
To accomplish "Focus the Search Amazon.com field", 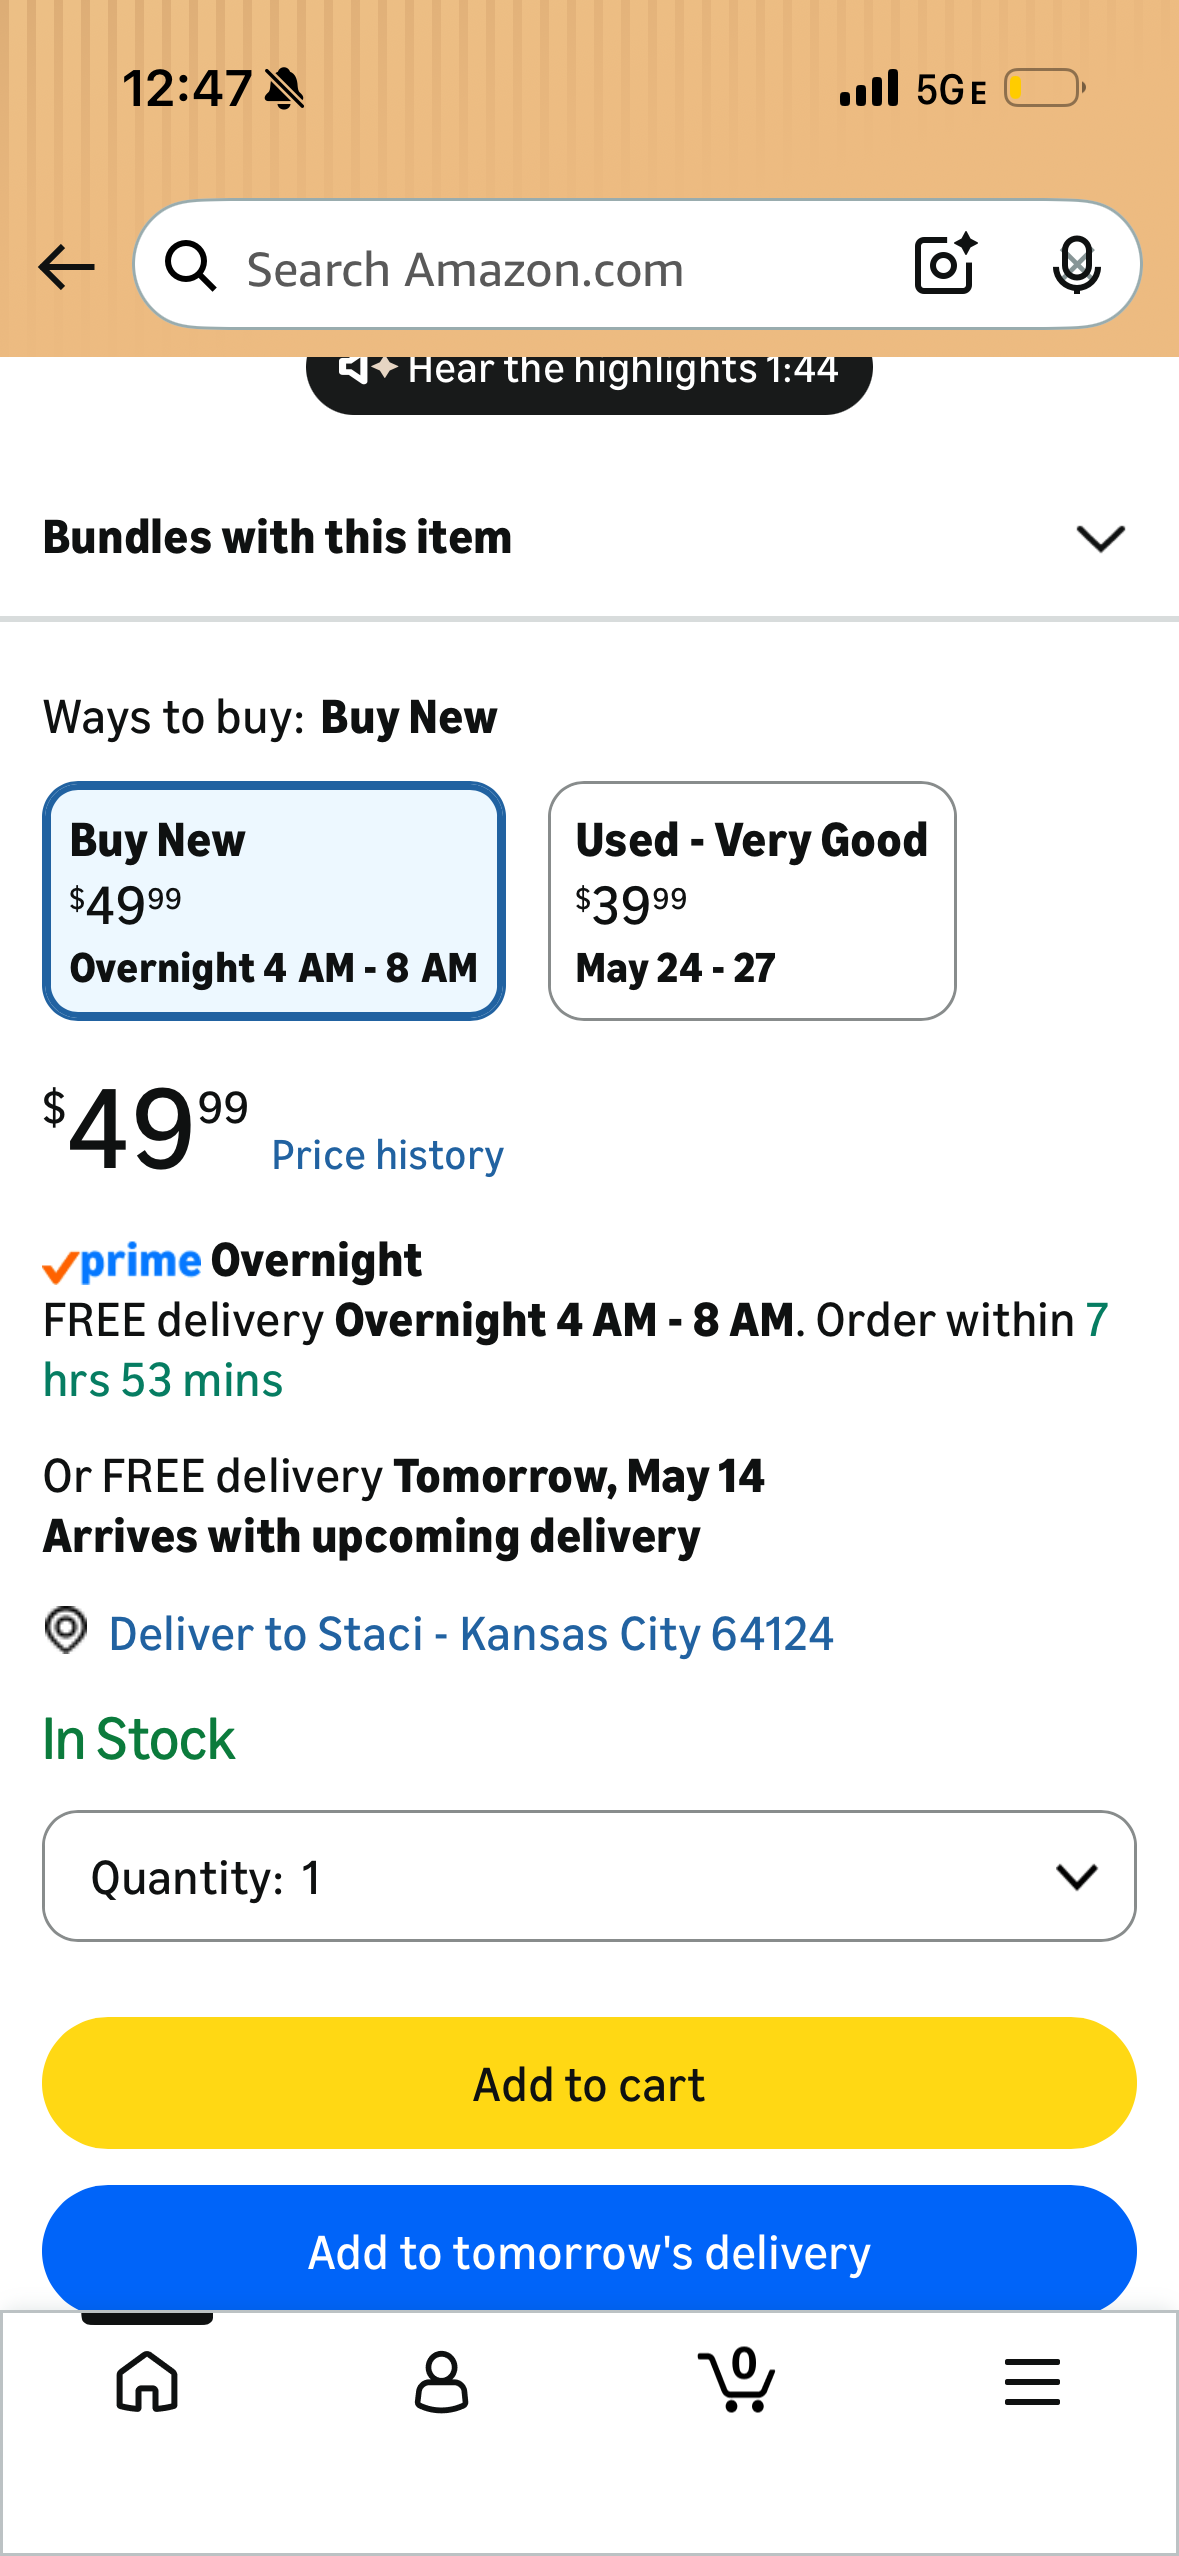I will point(560,268).
